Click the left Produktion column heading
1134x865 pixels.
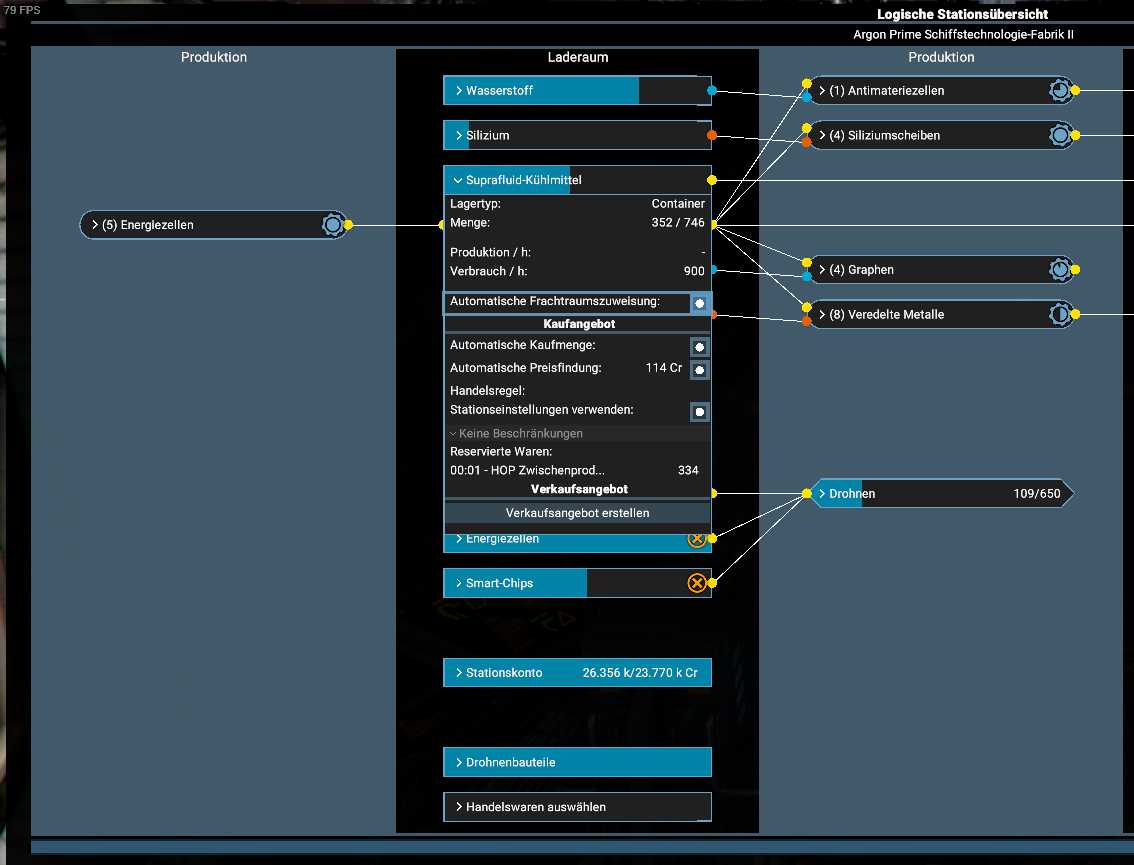tap(214, 57)
